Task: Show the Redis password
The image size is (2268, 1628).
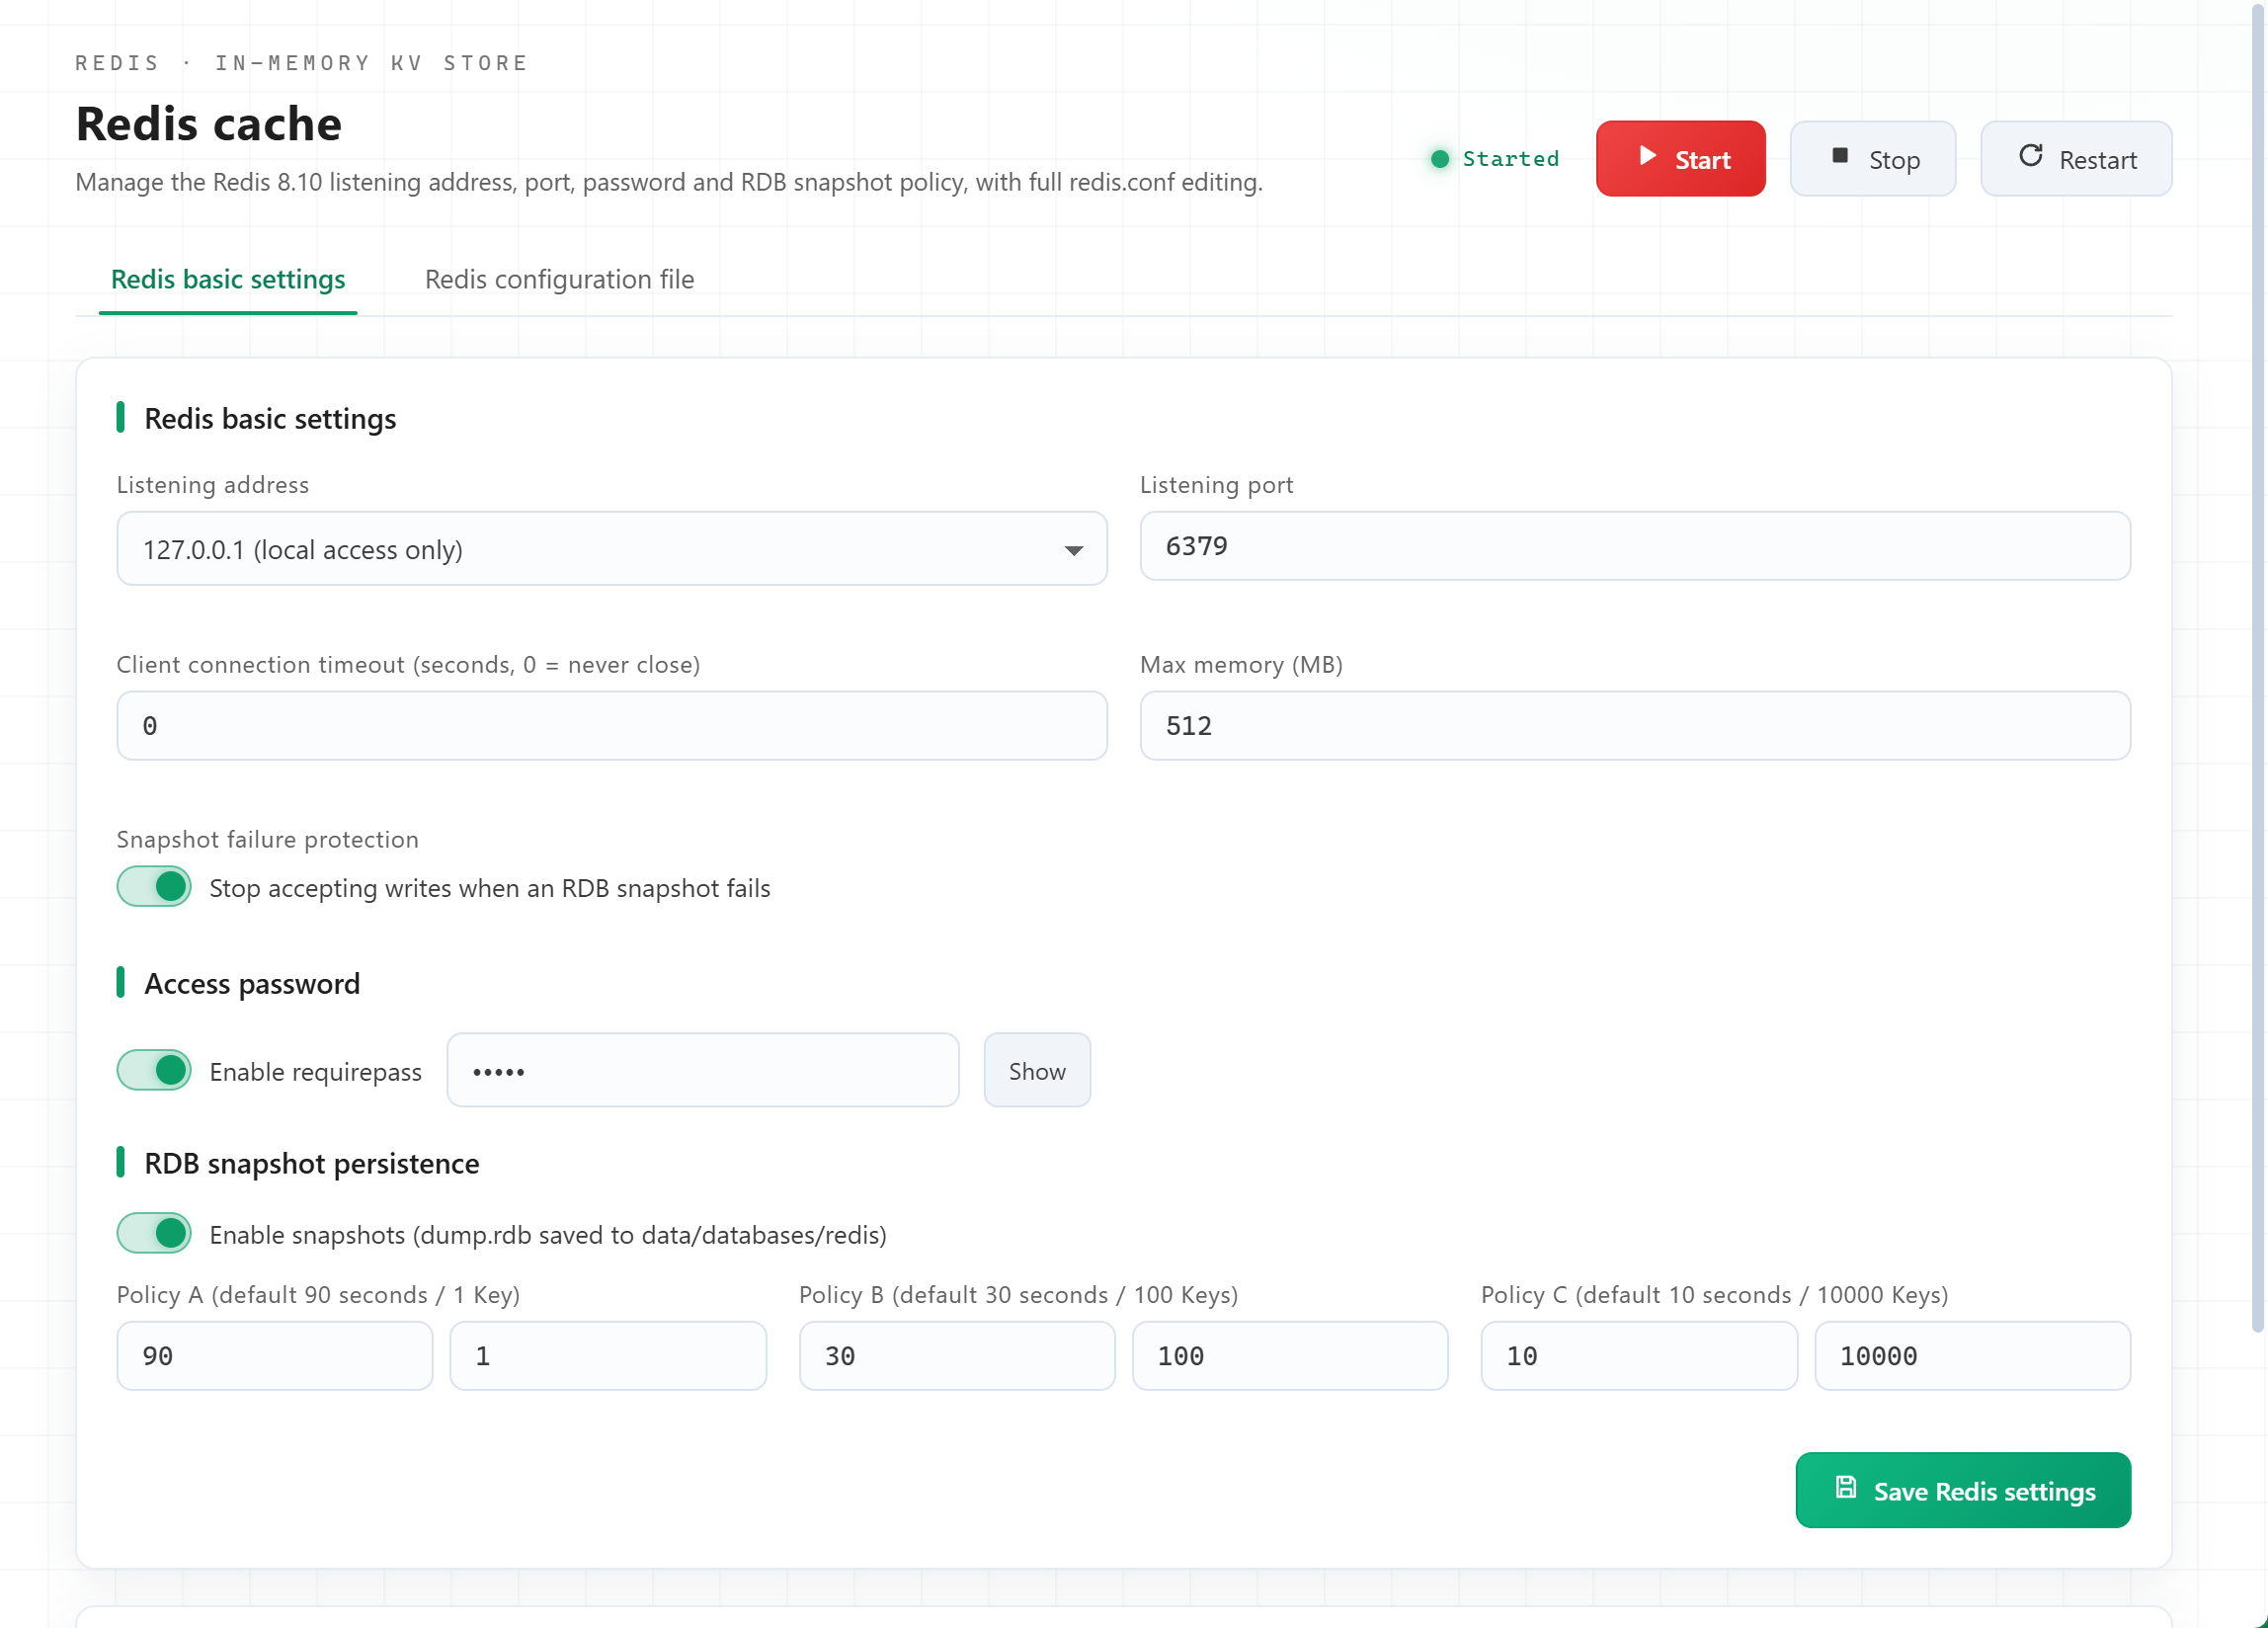Action: pyautogui.click(x=1037, y=1071)
